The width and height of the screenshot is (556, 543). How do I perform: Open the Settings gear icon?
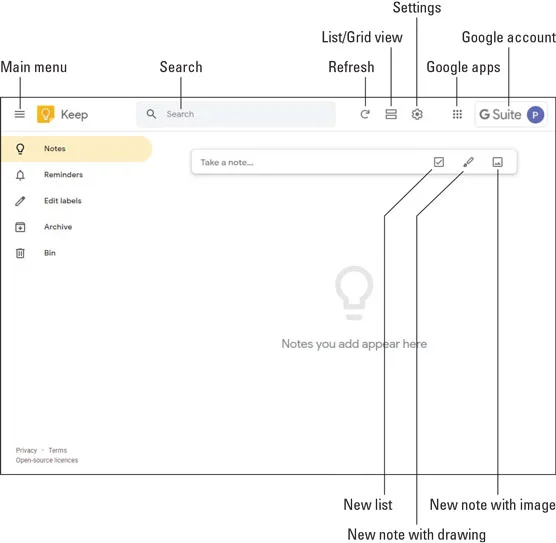point(417,114)
